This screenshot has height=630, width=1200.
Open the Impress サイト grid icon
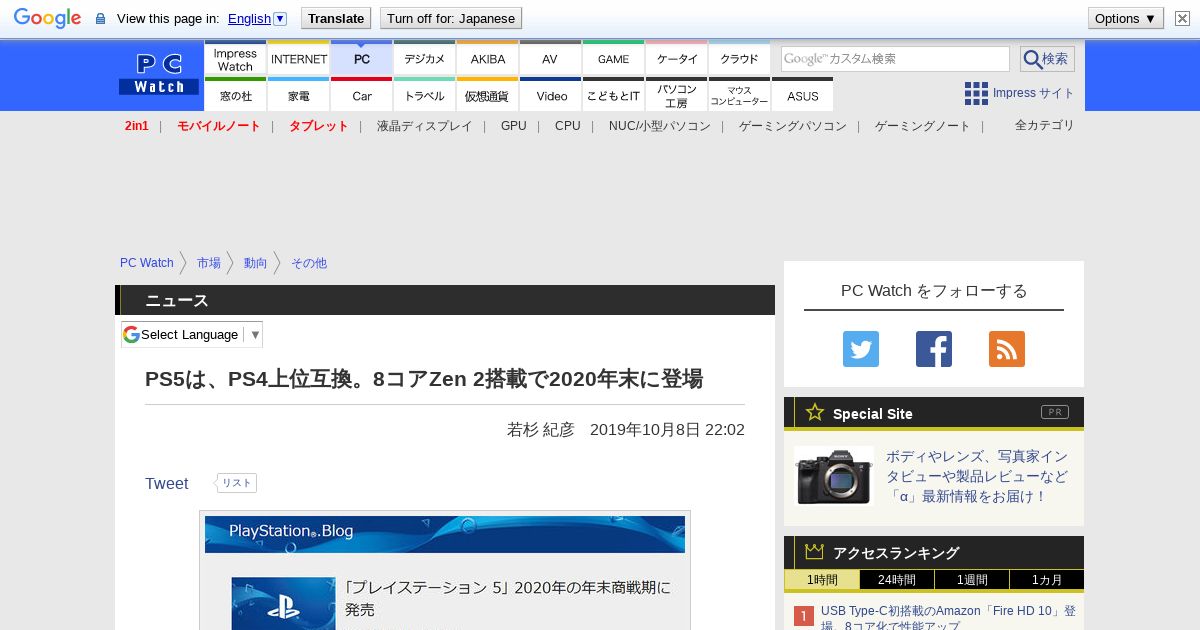tap(976, 93)
